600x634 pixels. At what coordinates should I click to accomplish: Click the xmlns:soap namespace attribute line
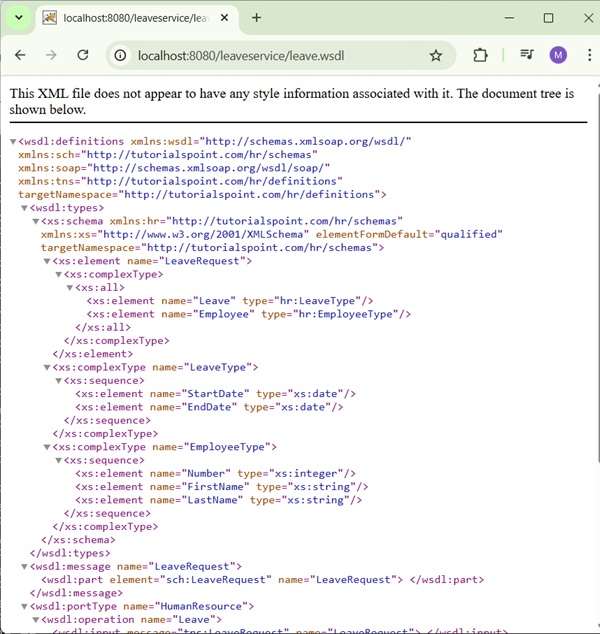(x=174, y=168)
